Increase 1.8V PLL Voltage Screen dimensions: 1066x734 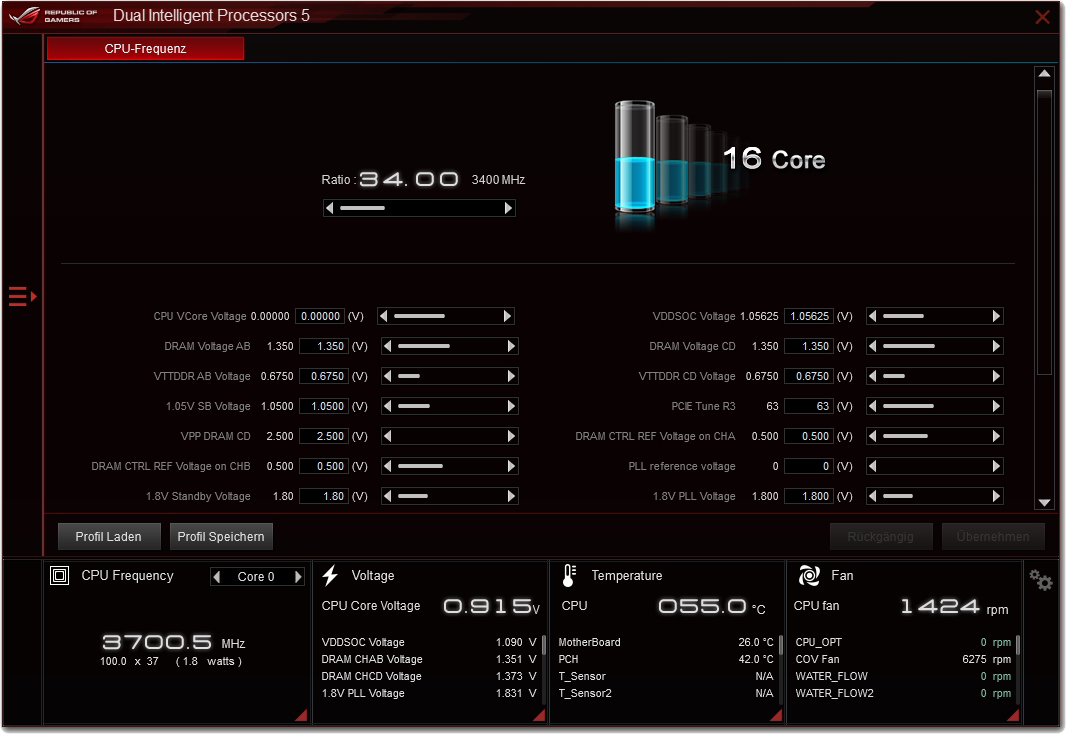tap(996, 495)
